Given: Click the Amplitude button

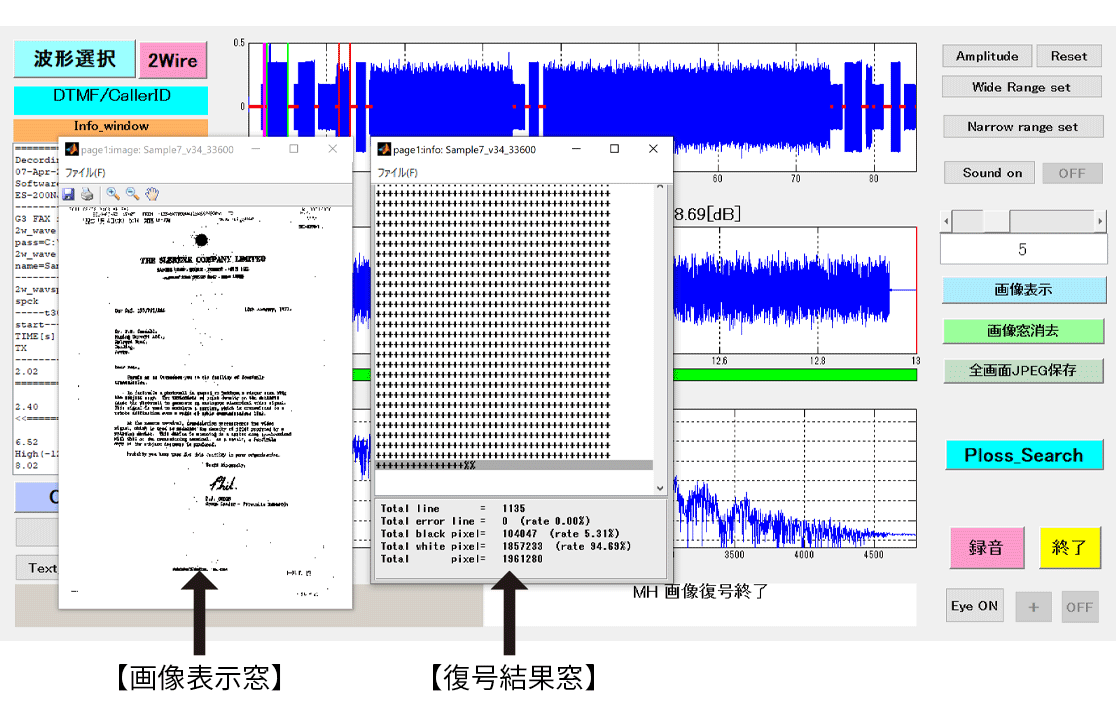Looking at the screenshot, I should pyautogui.click(x=986, y=56).
